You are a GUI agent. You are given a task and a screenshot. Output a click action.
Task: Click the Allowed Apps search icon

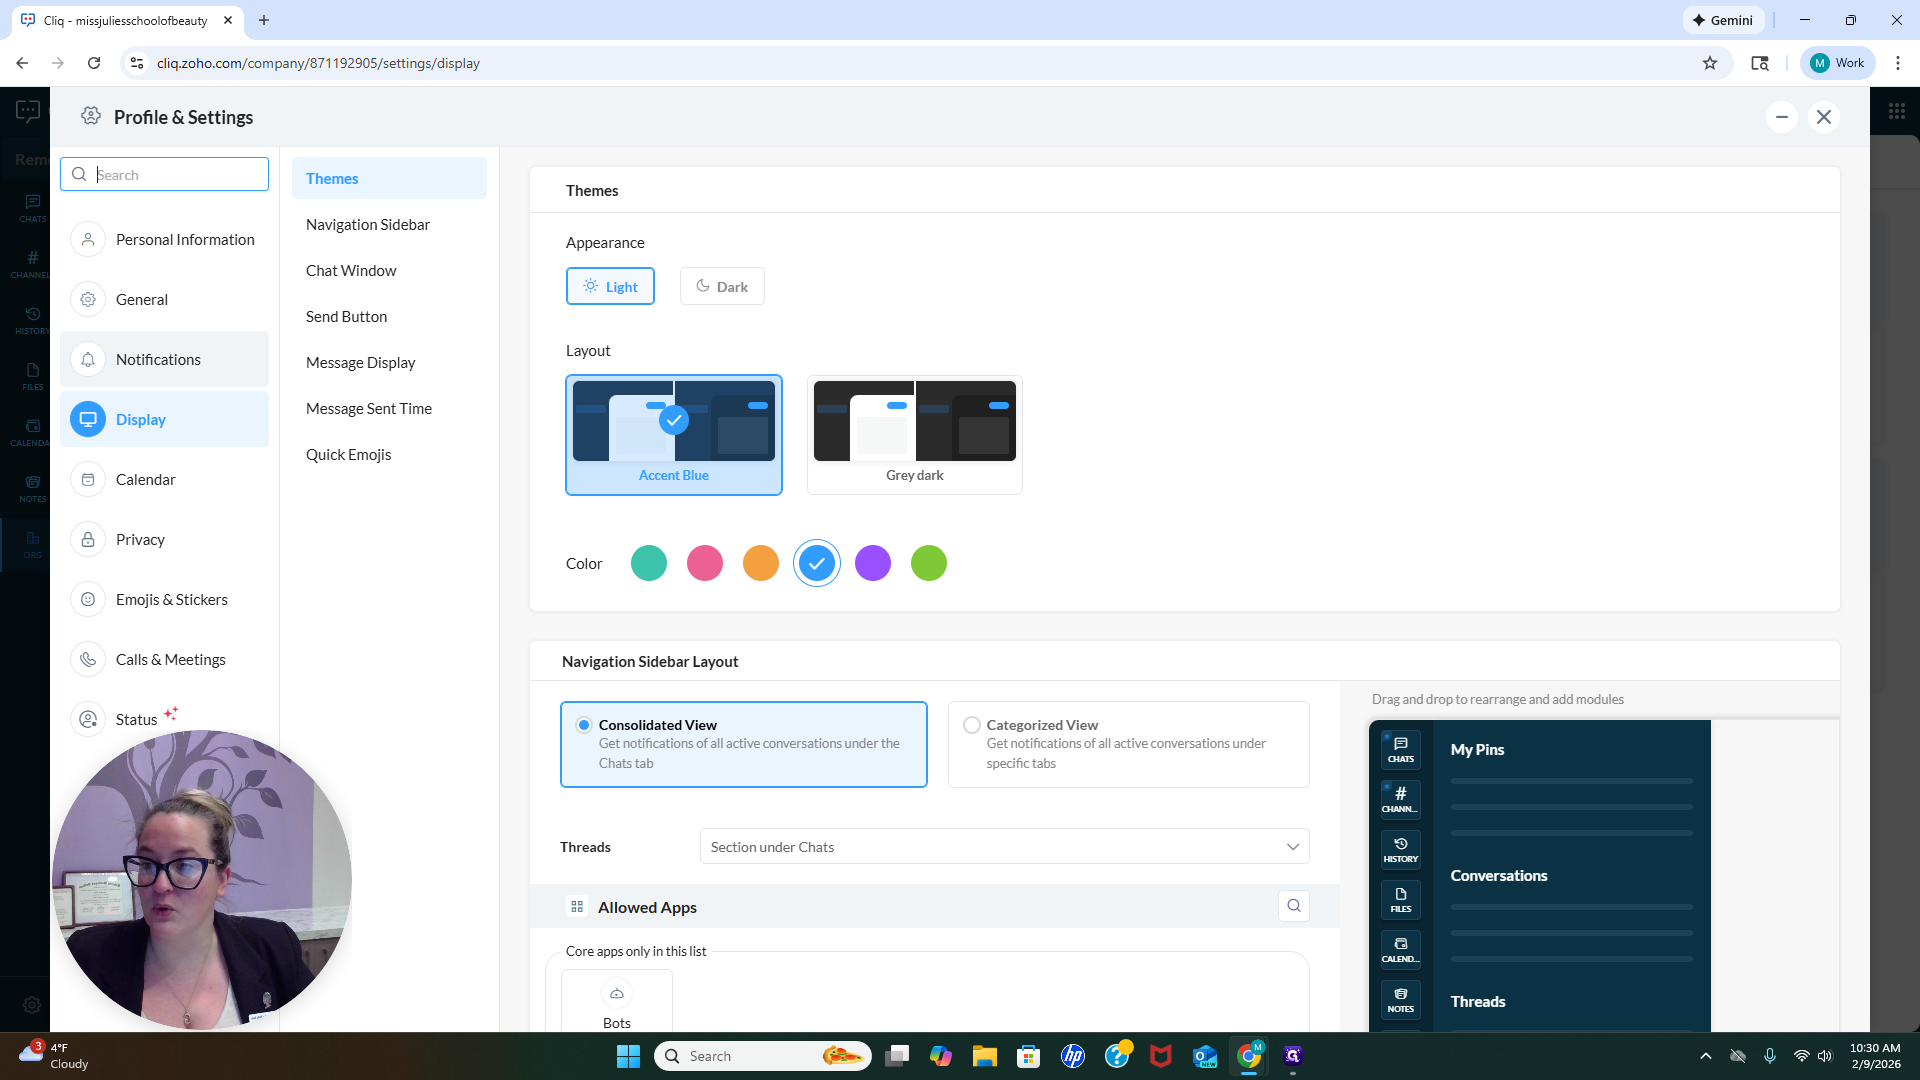pyautogui.click(x=1294, y=906)
